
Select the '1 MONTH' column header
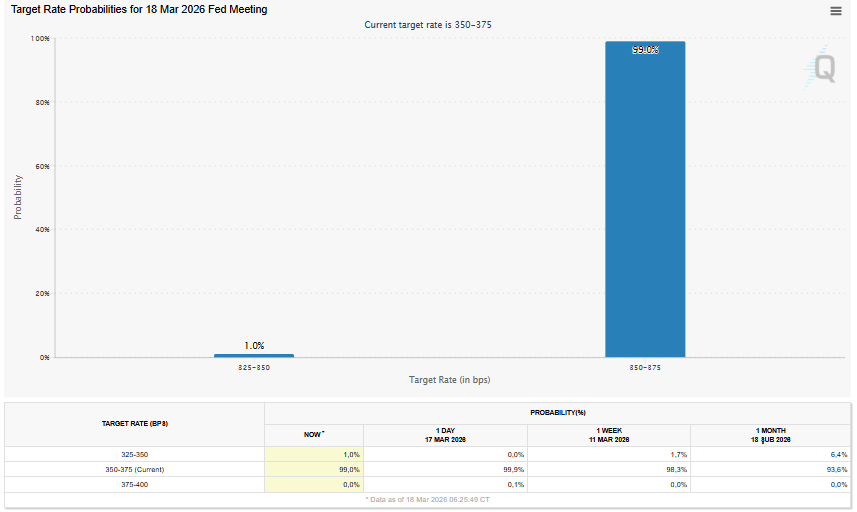[x=770, y=435]
